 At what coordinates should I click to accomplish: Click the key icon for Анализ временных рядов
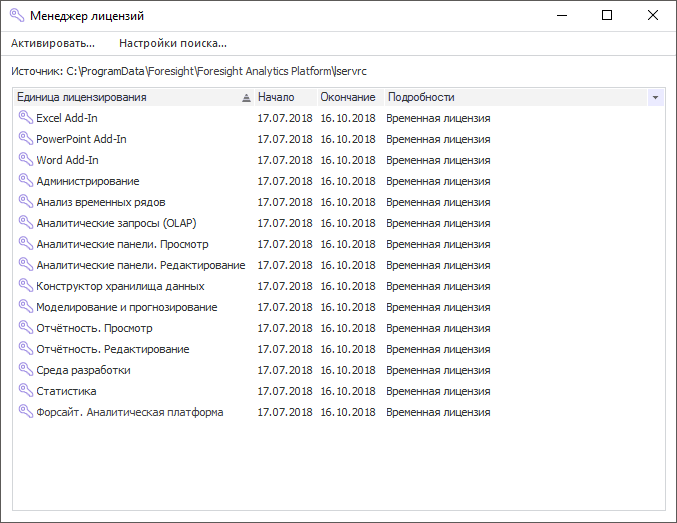click(25, 202)
